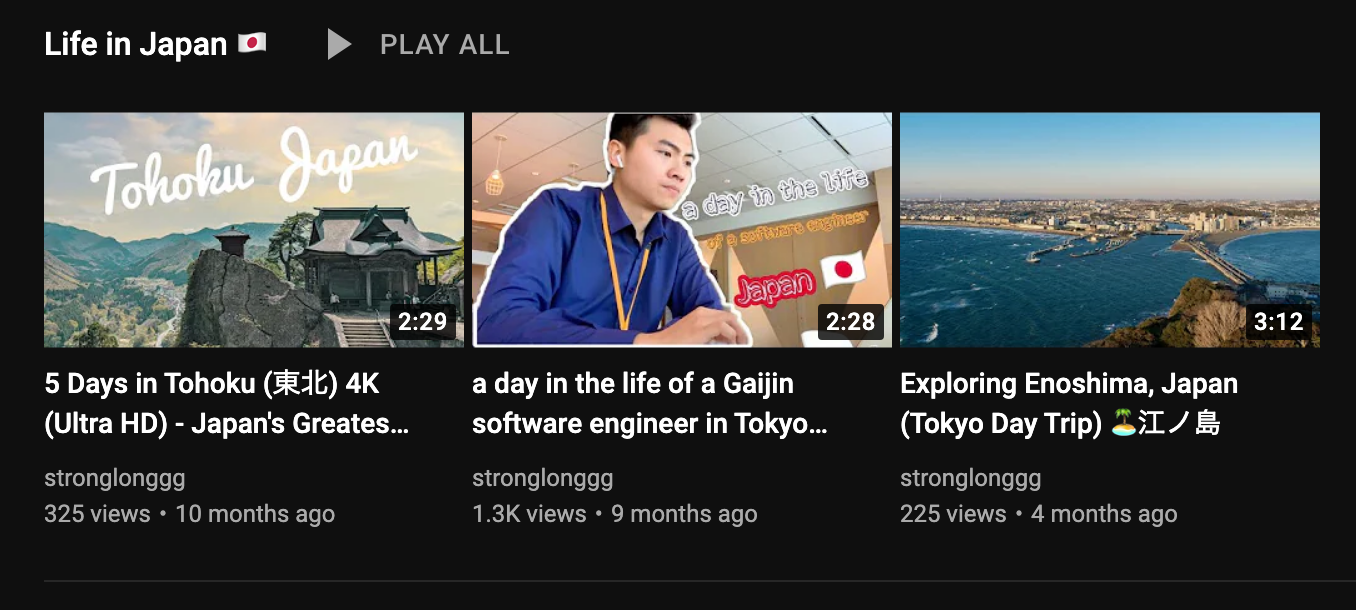Open title 'Exploring Enoshima, Japan'

(x=1069, y=384)
